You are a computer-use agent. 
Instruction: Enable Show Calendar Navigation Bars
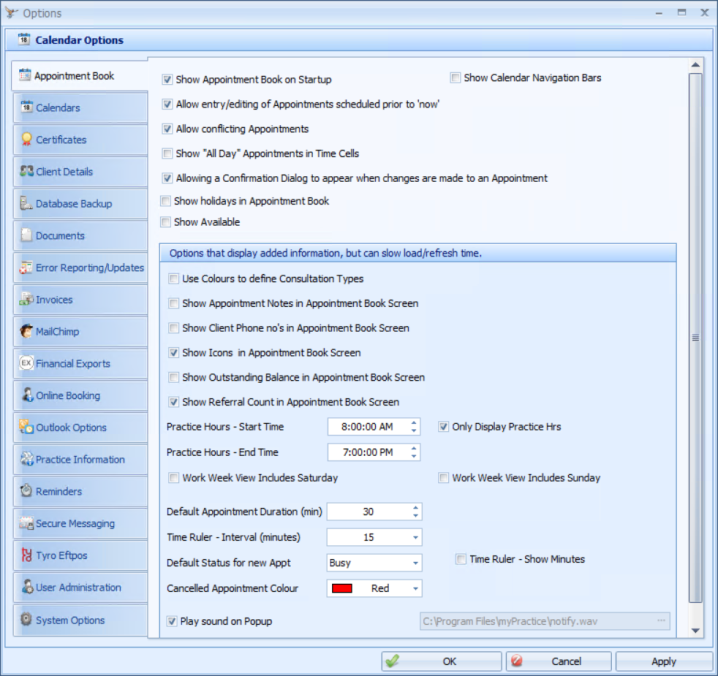pyautogui.click(x=455, y=77)
